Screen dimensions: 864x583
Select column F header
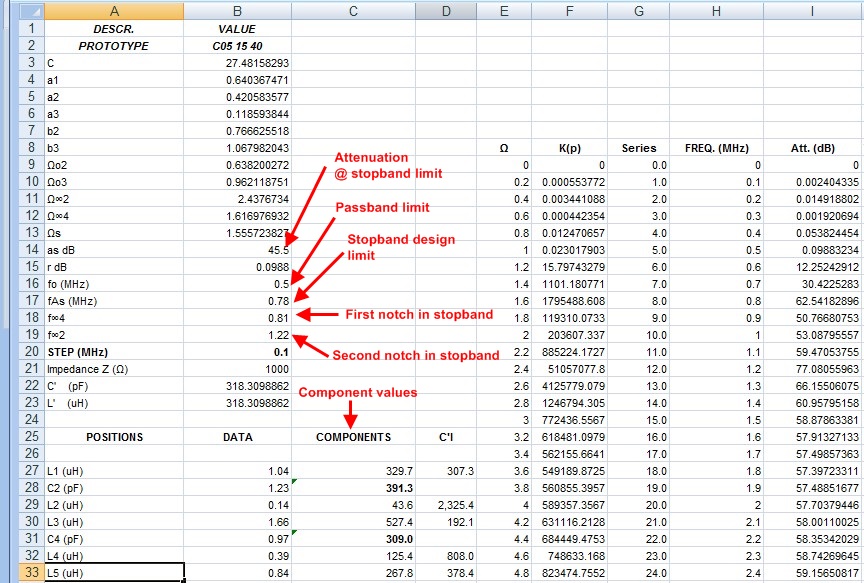[x=569, y=11]
